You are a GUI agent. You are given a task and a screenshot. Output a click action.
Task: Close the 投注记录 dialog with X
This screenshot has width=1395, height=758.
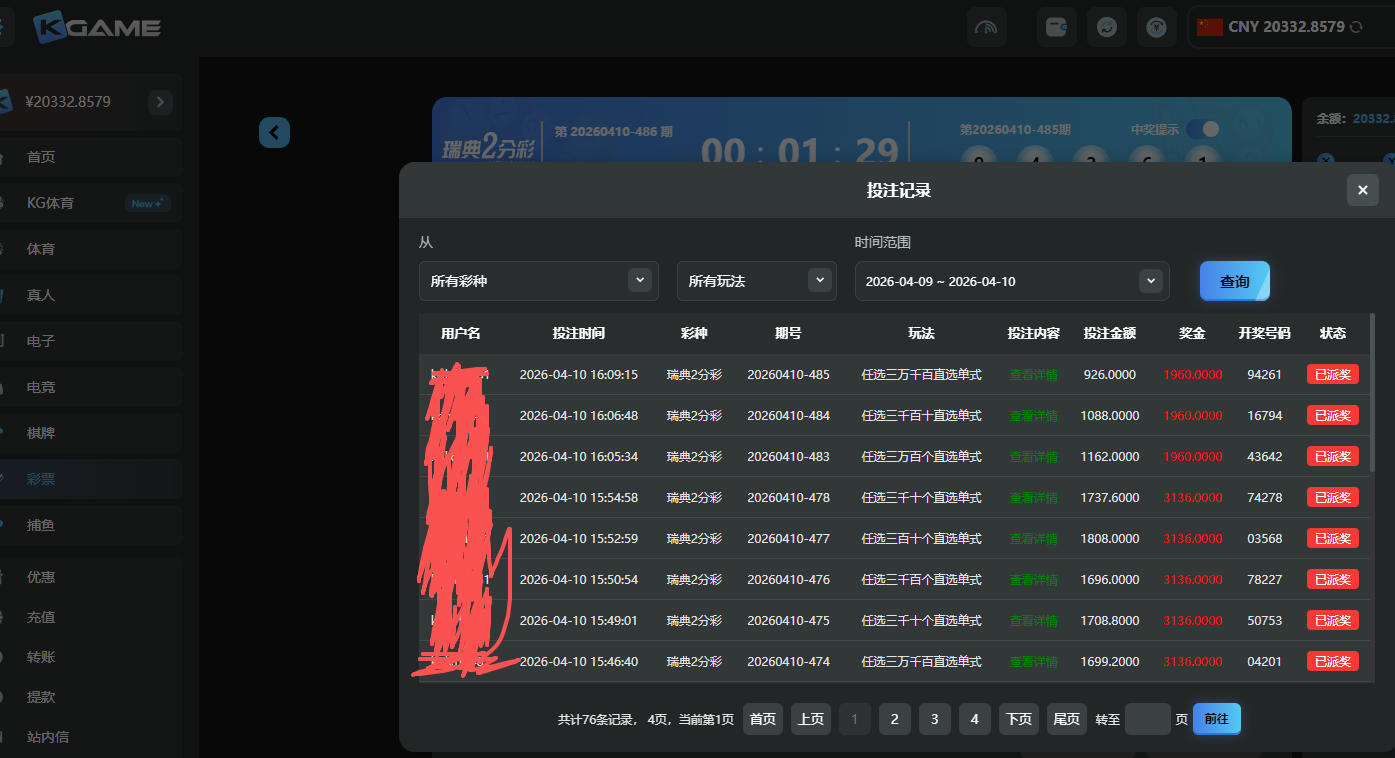(x=1362, y=190)
